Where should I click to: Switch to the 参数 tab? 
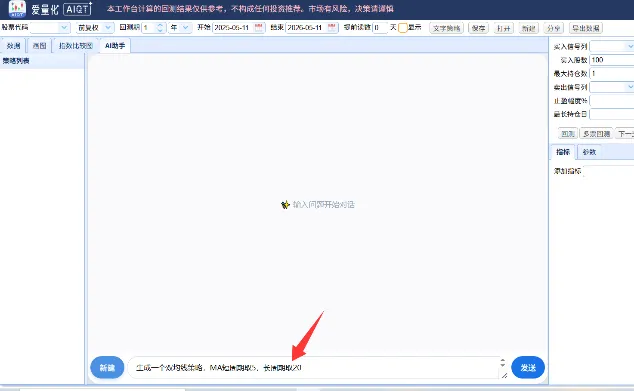[x=589, y=152]
